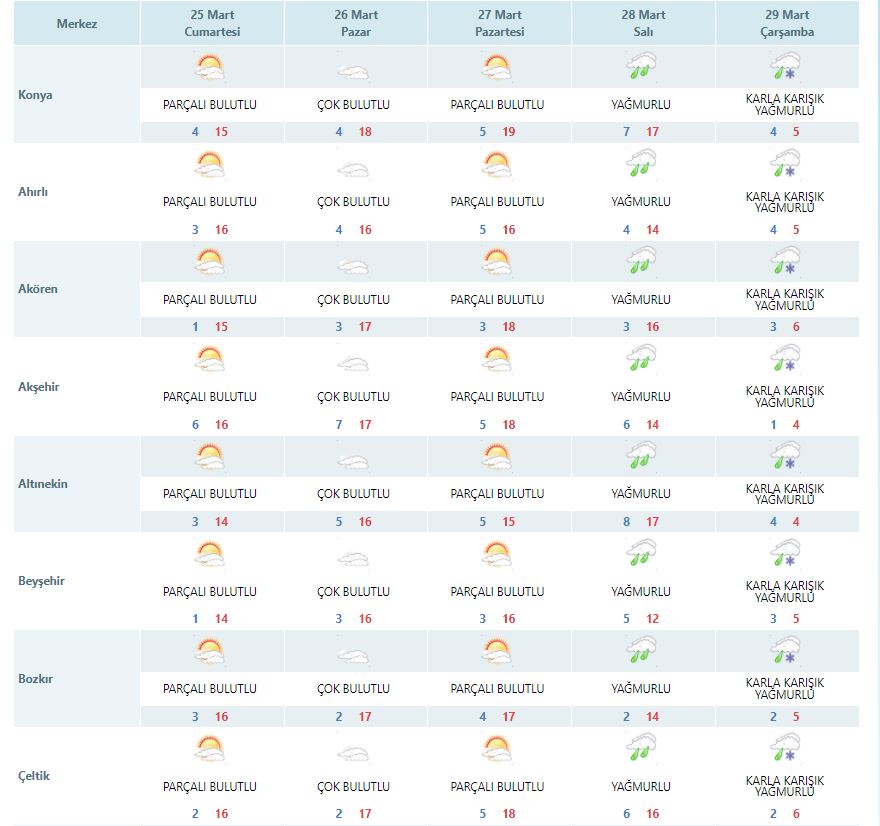880x826 pixels.
Task: Click Bozkır's KARLA KARIŞIK YAĞMURLU label
Action: click(785, 689)
